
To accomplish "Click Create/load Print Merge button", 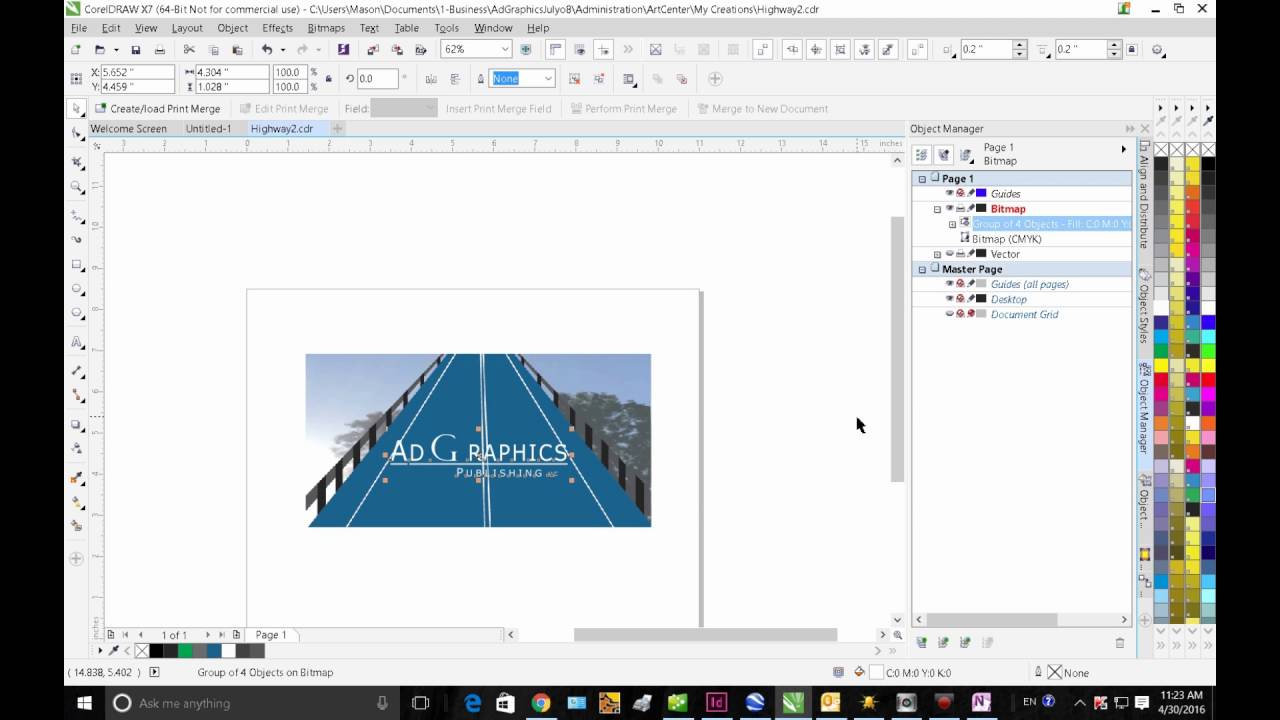I will coord(157,108).
